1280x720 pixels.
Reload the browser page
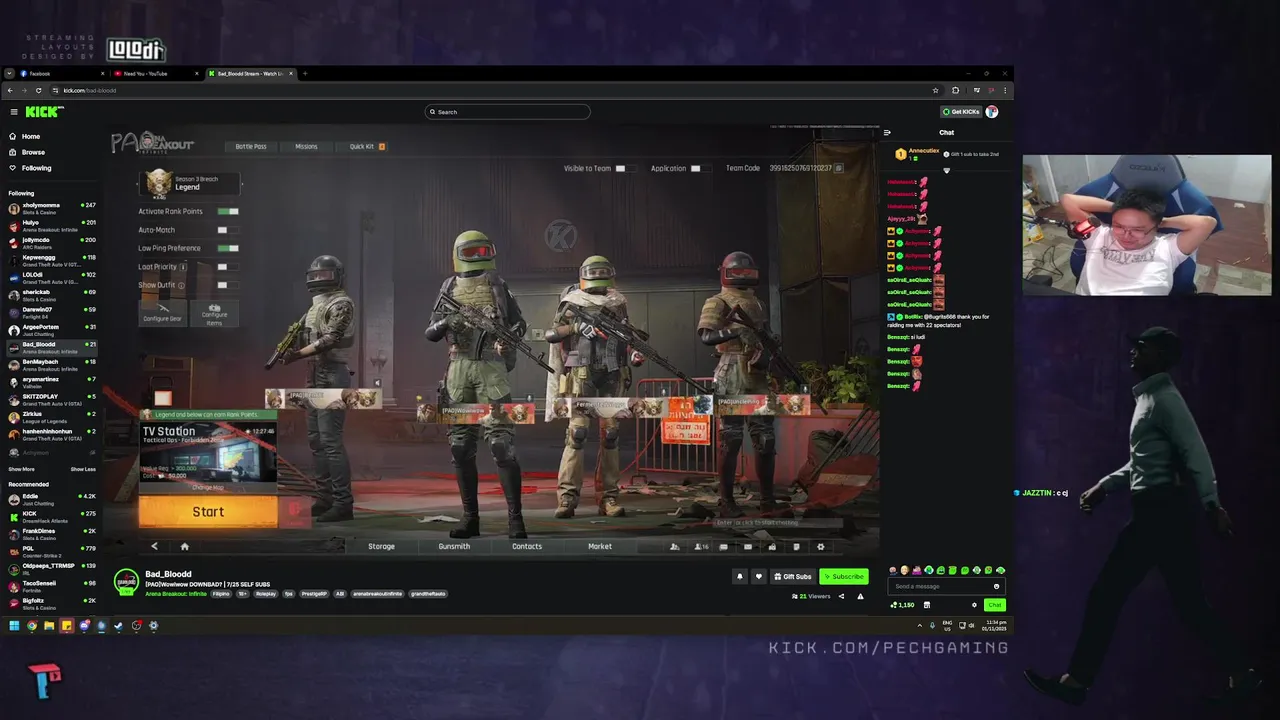39,90
